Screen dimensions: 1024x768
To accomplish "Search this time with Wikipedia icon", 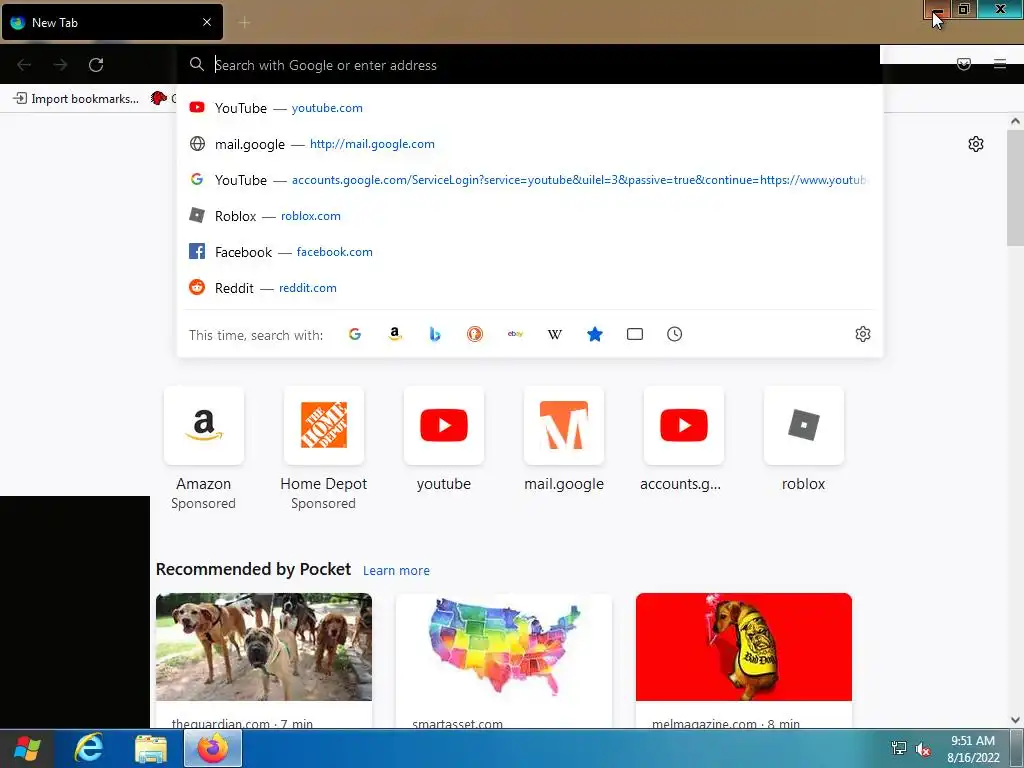I will pyautogui.click(x=554, y=334).
